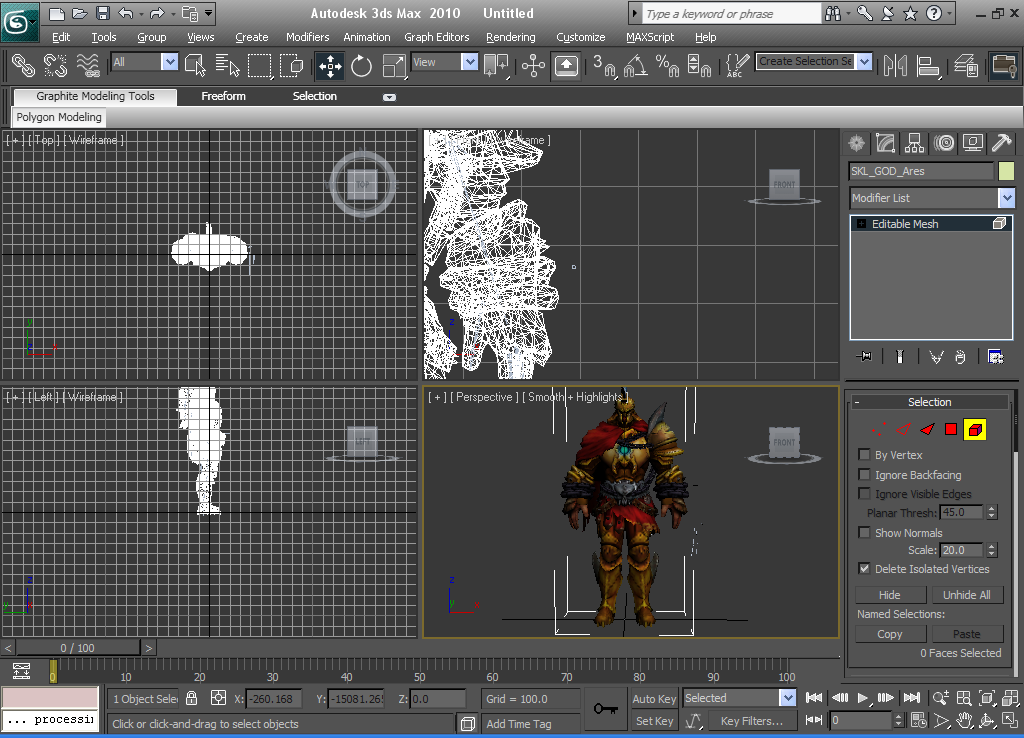
Task: Toggle Absolute/Offset transform type-in mode
Action: [218, 698]
